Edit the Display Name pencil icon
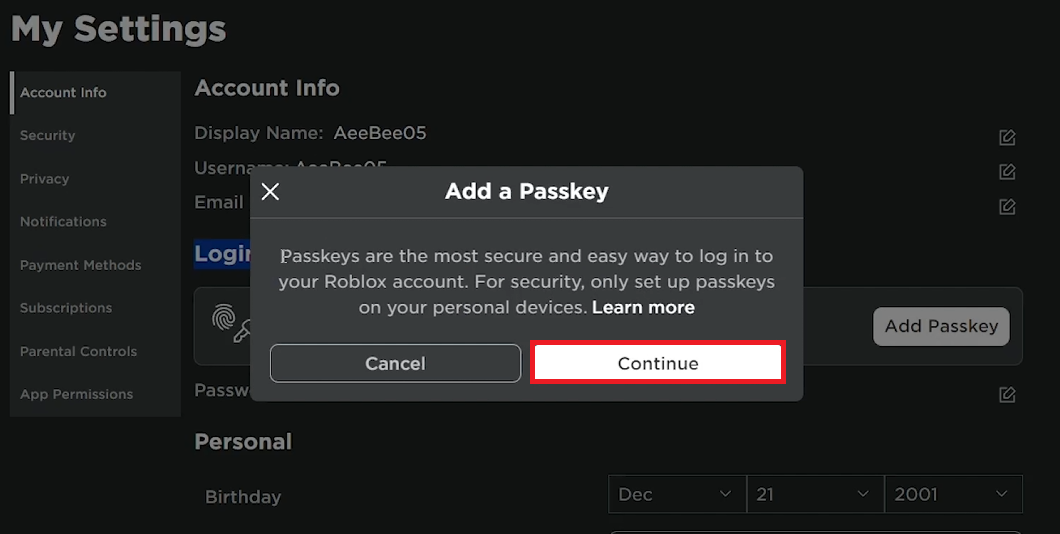 point(1007,137)
